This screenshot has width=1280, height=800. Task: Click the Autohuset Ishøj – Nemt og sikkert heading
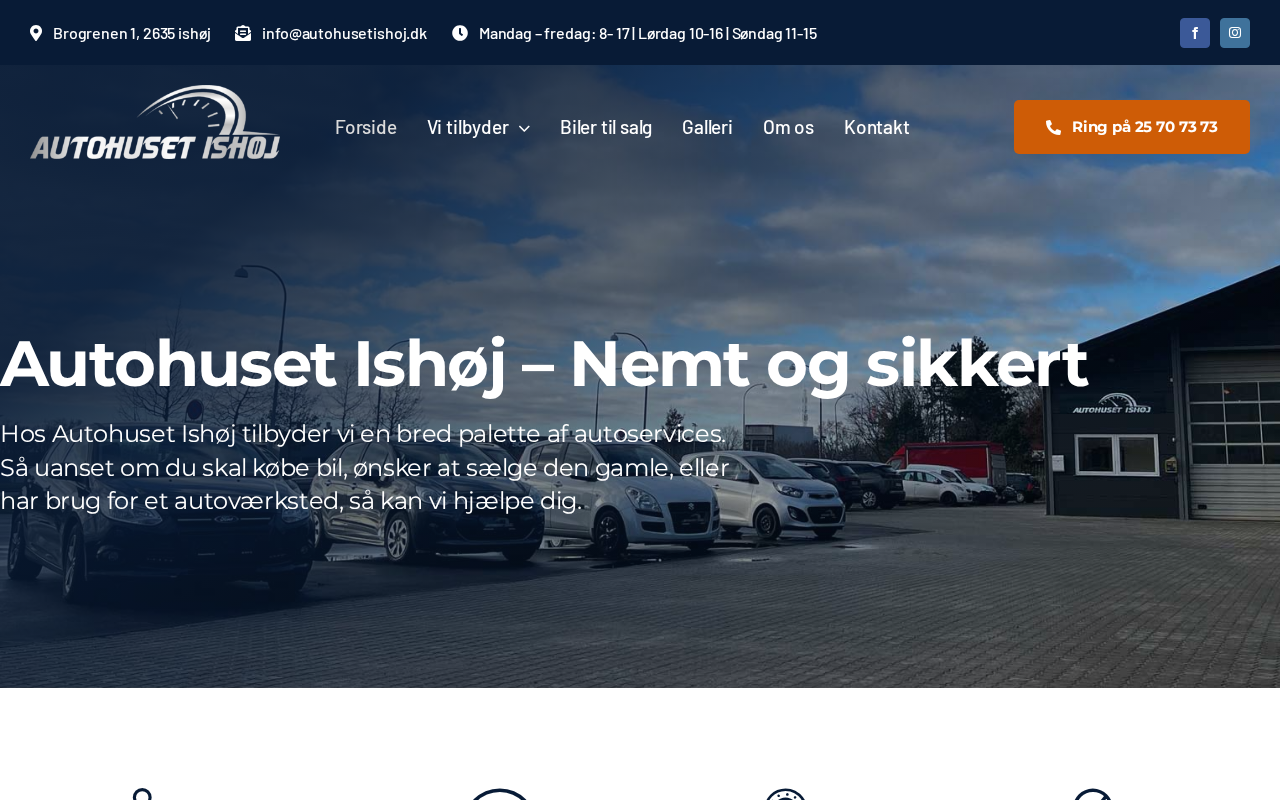click(x=544, y=363)
